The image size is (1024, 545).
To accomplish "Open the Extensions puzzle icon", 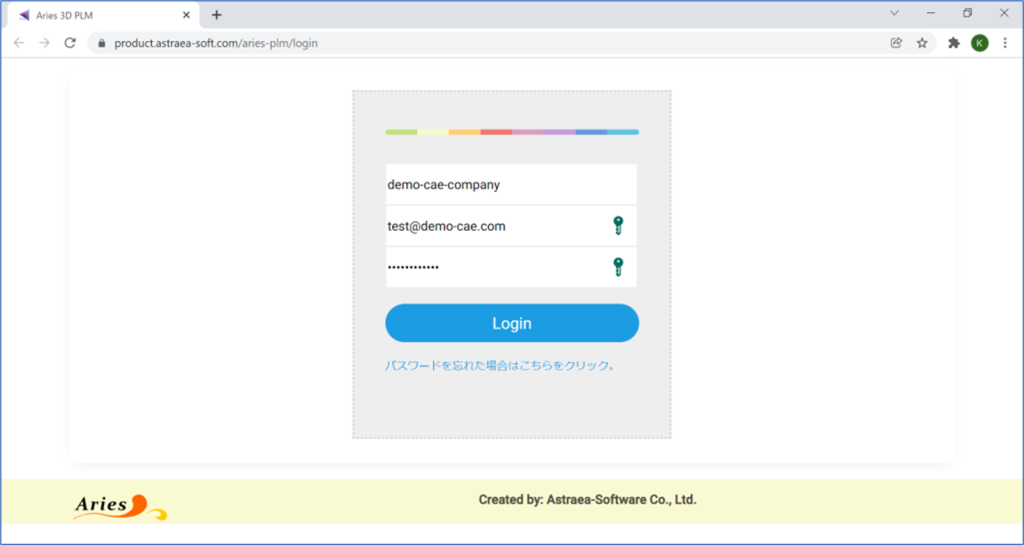I will (954, 43).
